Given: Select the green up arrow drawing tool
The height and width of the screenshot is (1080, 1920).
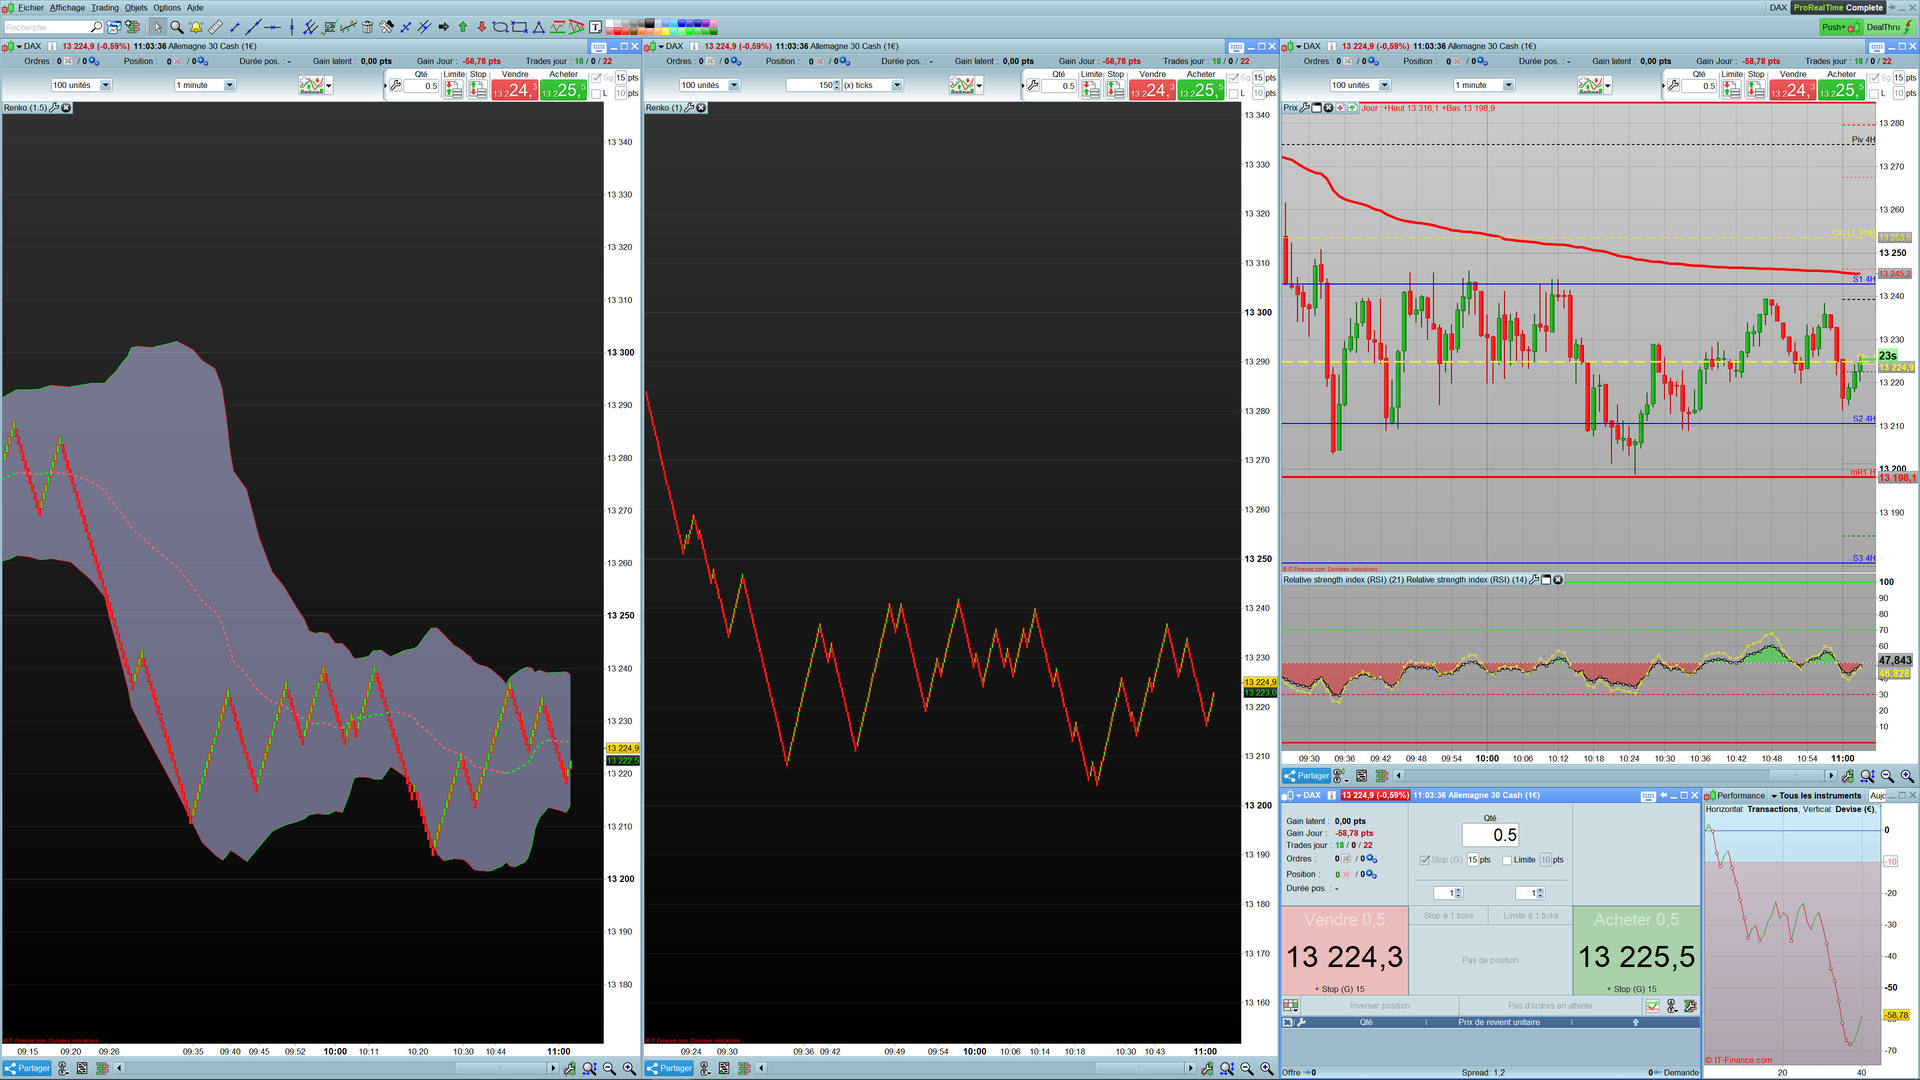Looking at the screenshot, I should pos(463,27).
